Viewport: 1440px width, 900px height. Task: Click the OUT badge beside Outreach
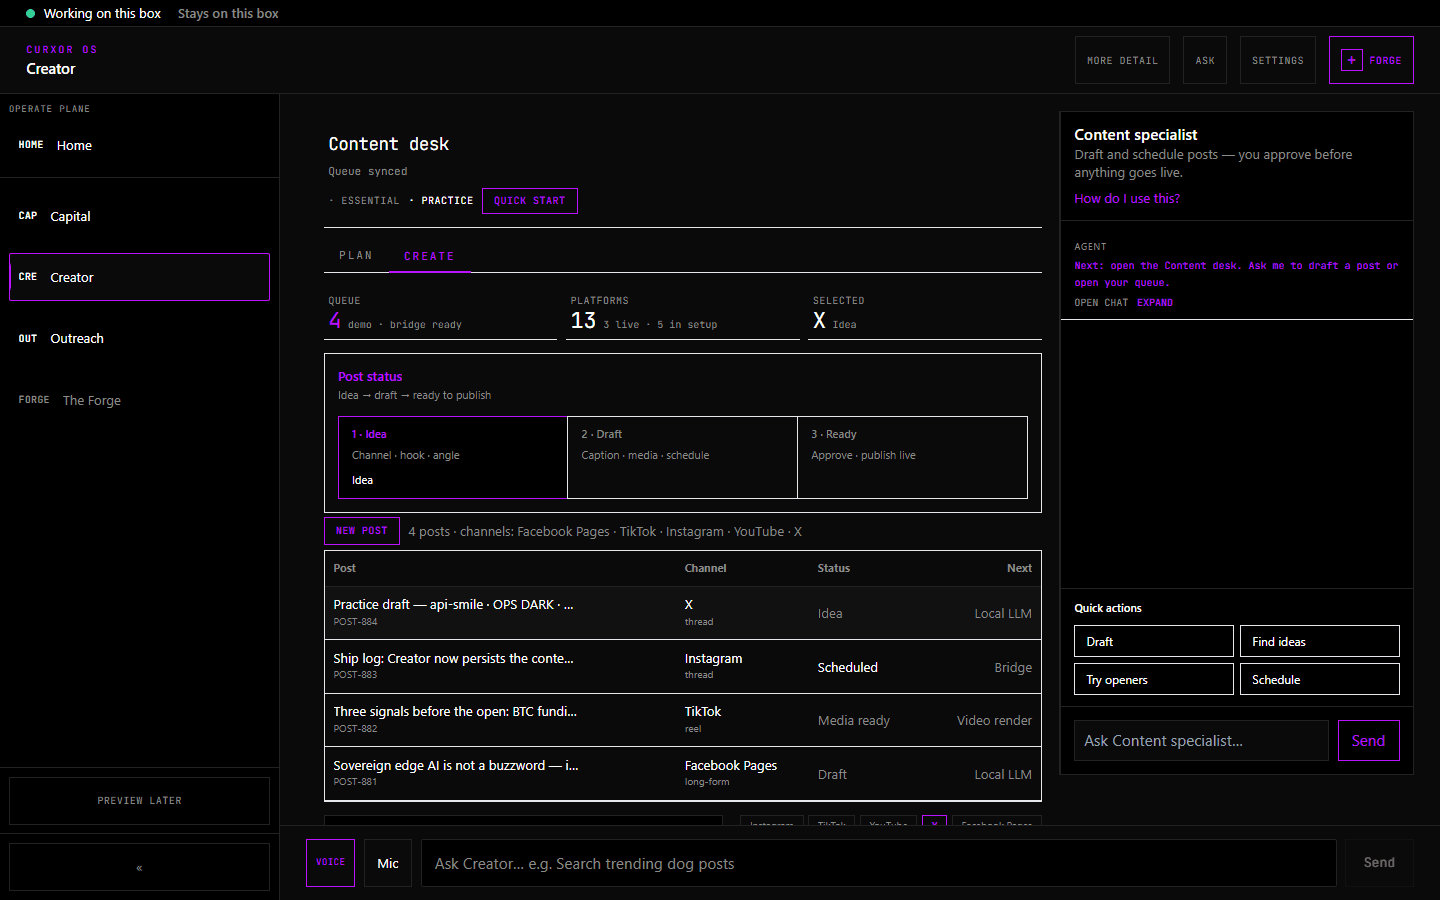28,339
